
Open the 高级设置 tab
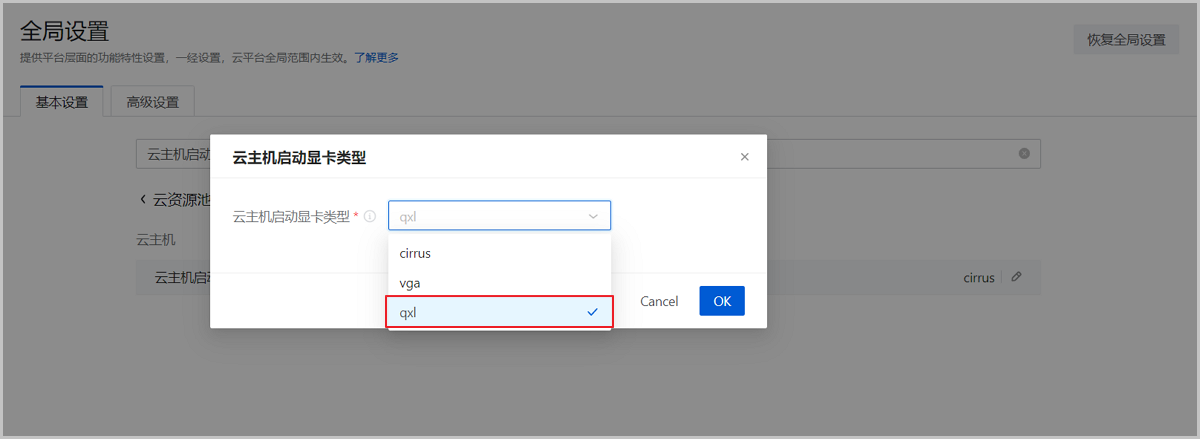pyautogui.click(x=152, y=102)
